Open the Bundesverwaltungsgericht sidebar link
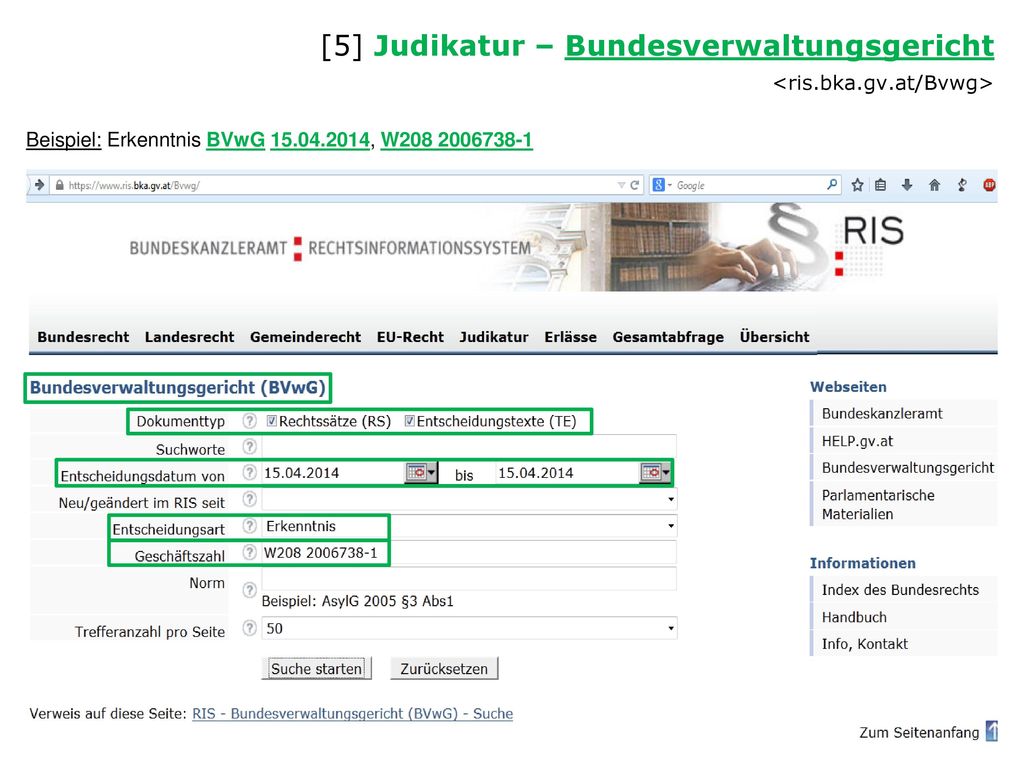 (x=908, y=468)
